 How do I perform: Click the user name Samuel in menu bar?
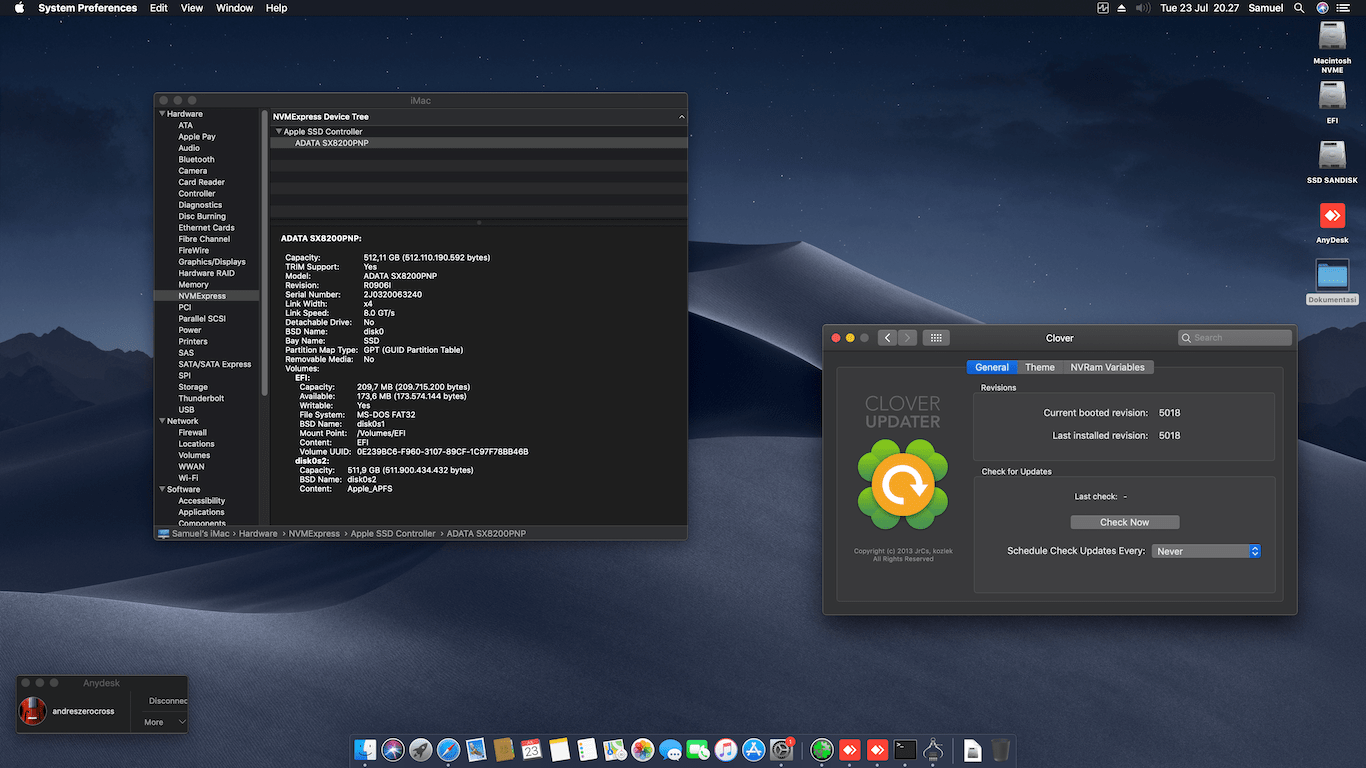point(1266,8)
